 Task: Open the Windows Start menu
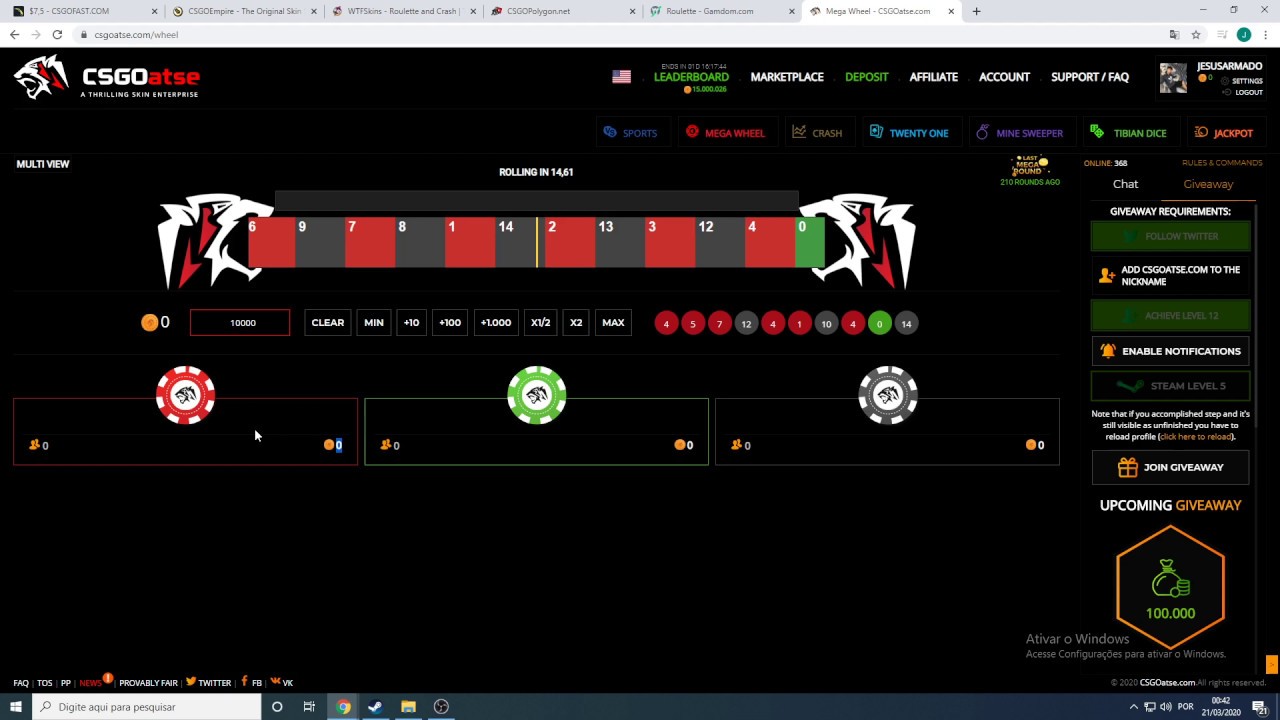[x=15, y=707]
